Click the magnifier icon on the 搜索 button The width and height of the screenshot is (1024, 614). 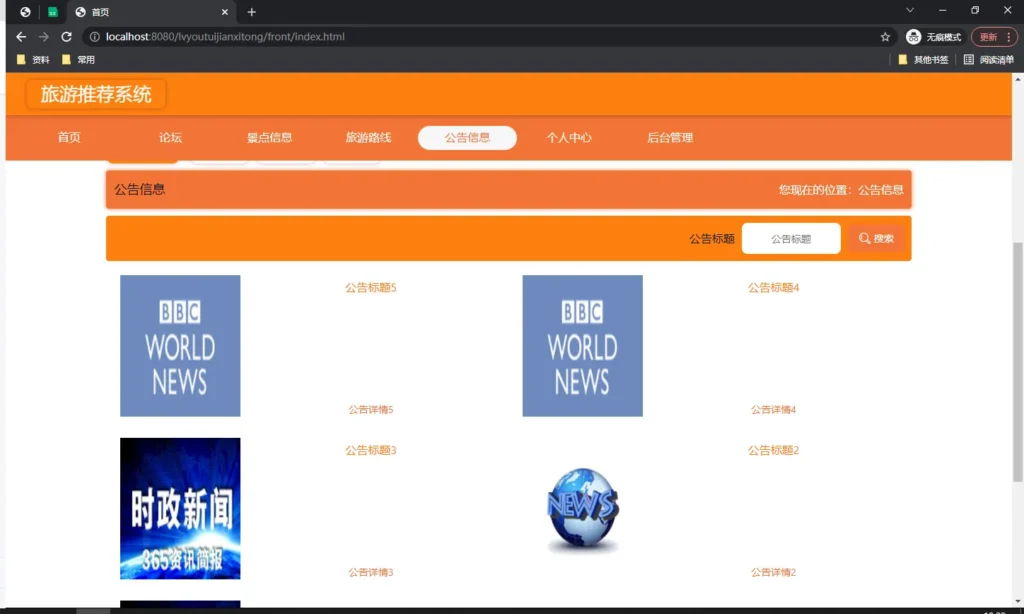tap(864, 238)
